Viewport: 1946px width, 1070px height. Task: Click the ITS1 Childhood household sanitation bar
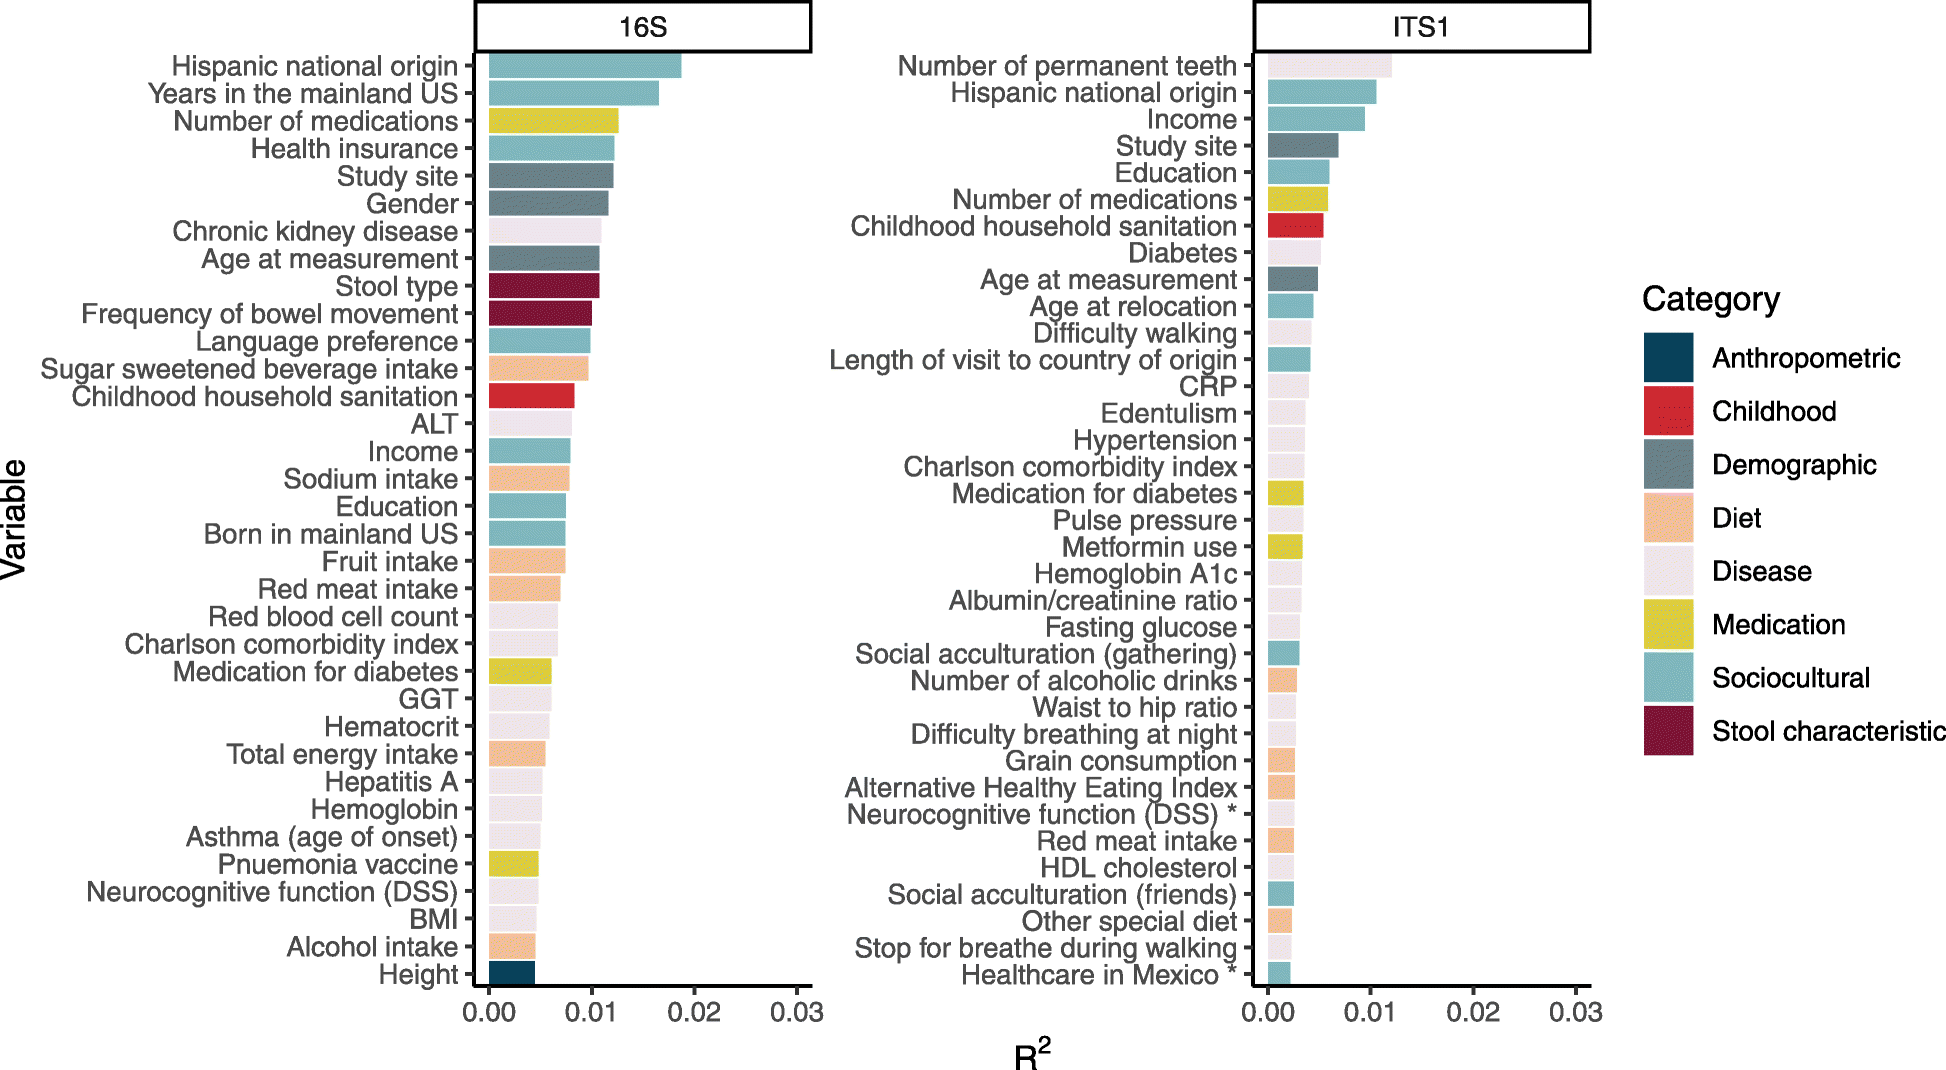click(1296, 226)
